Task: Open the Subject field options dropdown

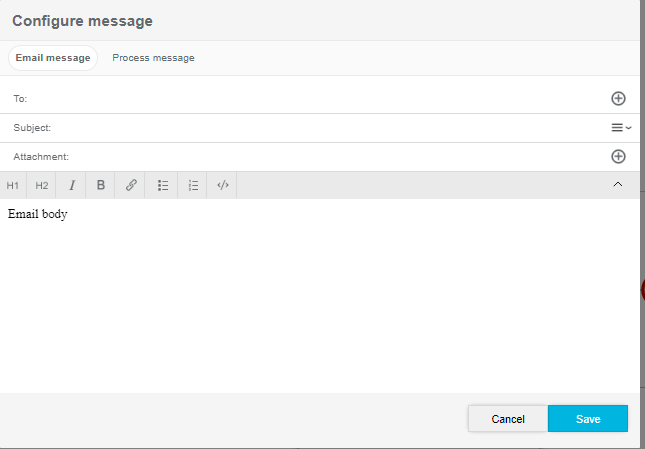Action: [x=621, y=128]
